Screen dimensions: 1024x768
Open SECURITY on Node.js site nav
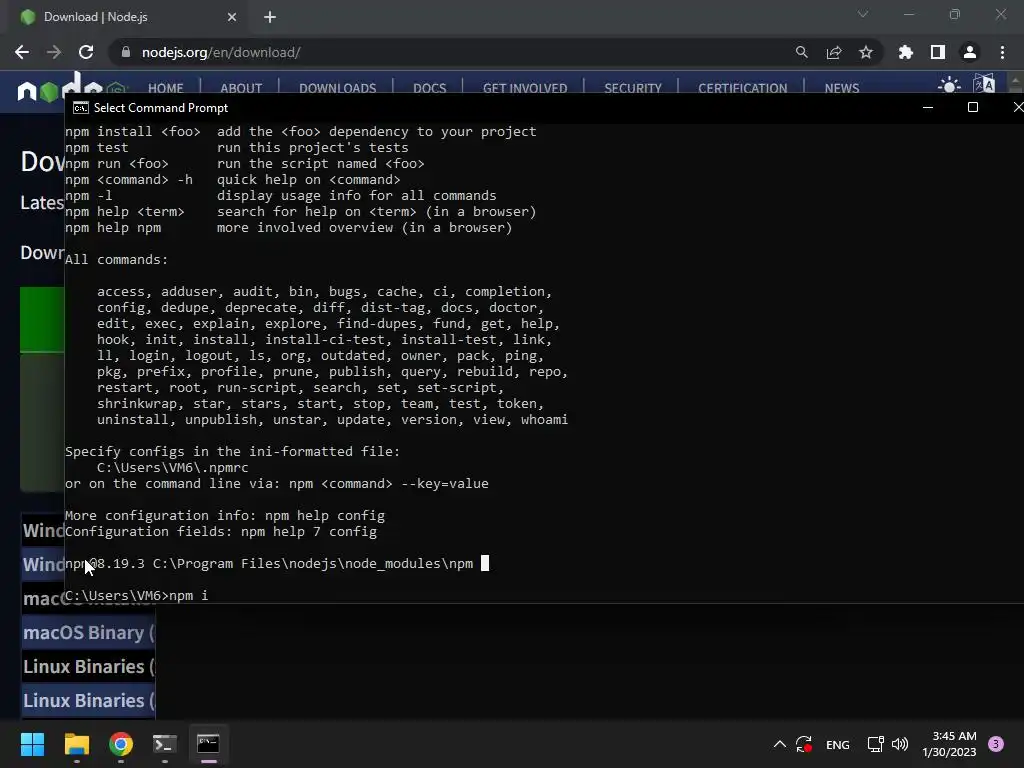[633, 88]
